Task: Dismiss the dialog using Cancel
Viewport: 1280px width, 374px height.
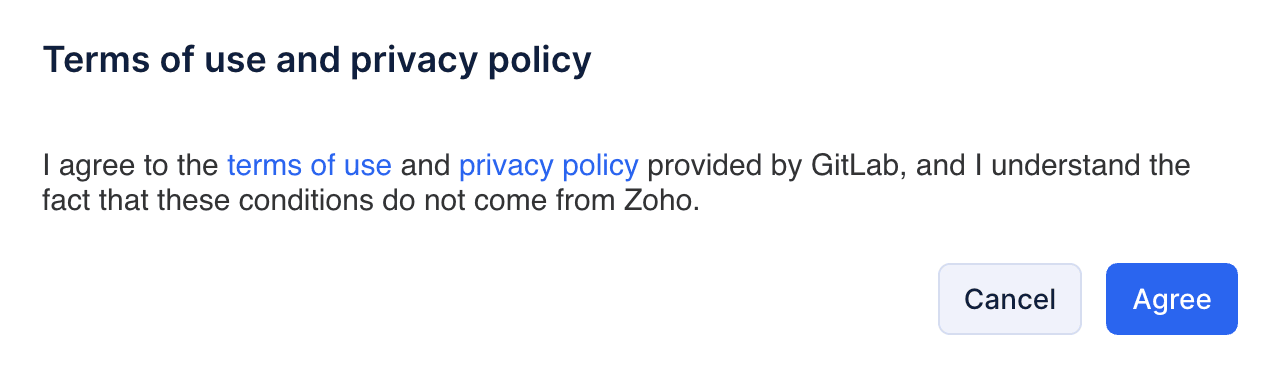Action: tap(1009, 299)
